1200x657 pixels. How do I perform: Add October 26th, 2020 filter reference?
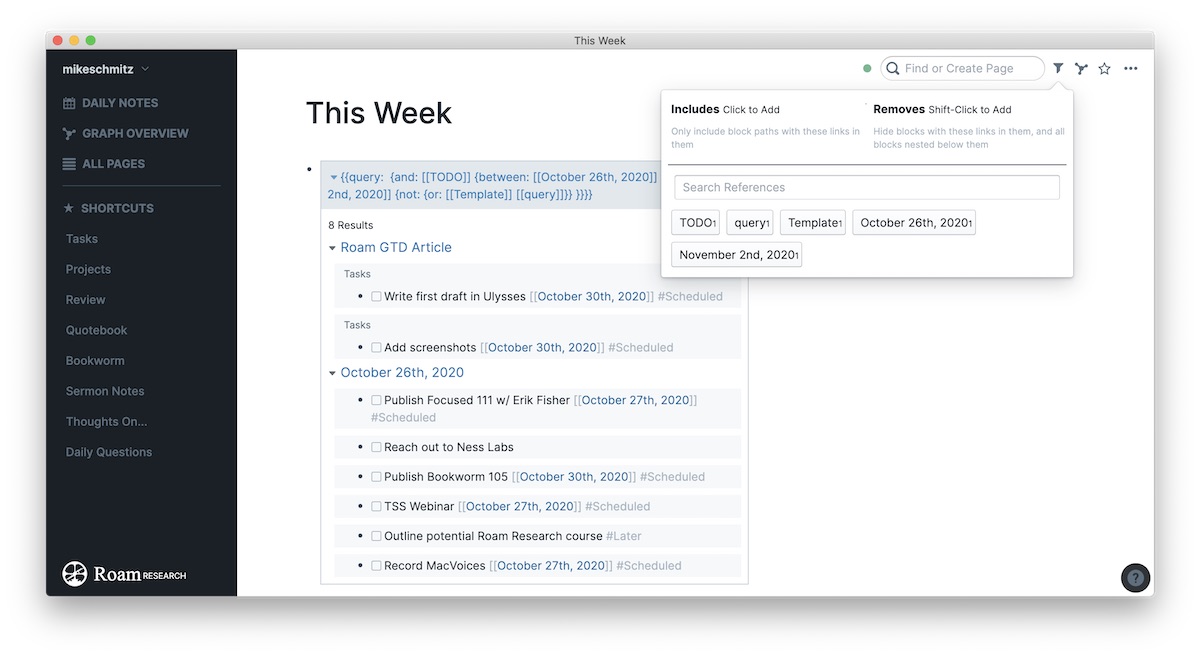pyautogui.click(x=914, y=223)
